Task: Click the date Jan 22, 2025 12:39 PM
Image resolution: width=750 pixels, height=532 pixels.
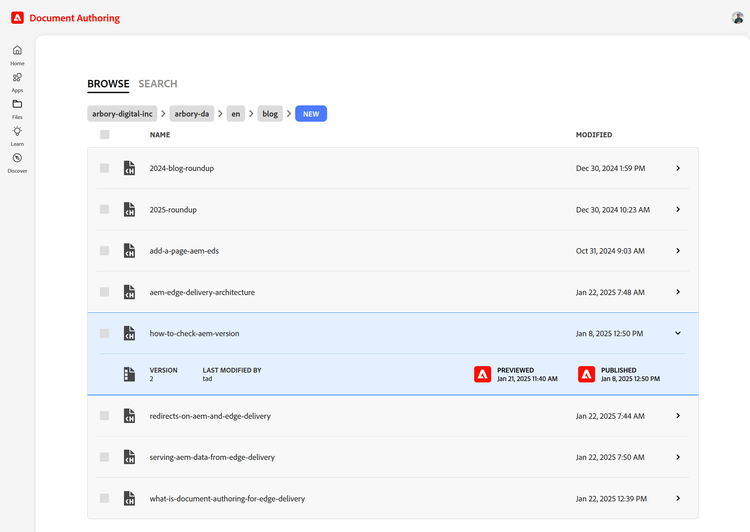Action: (x=611, y=499)
